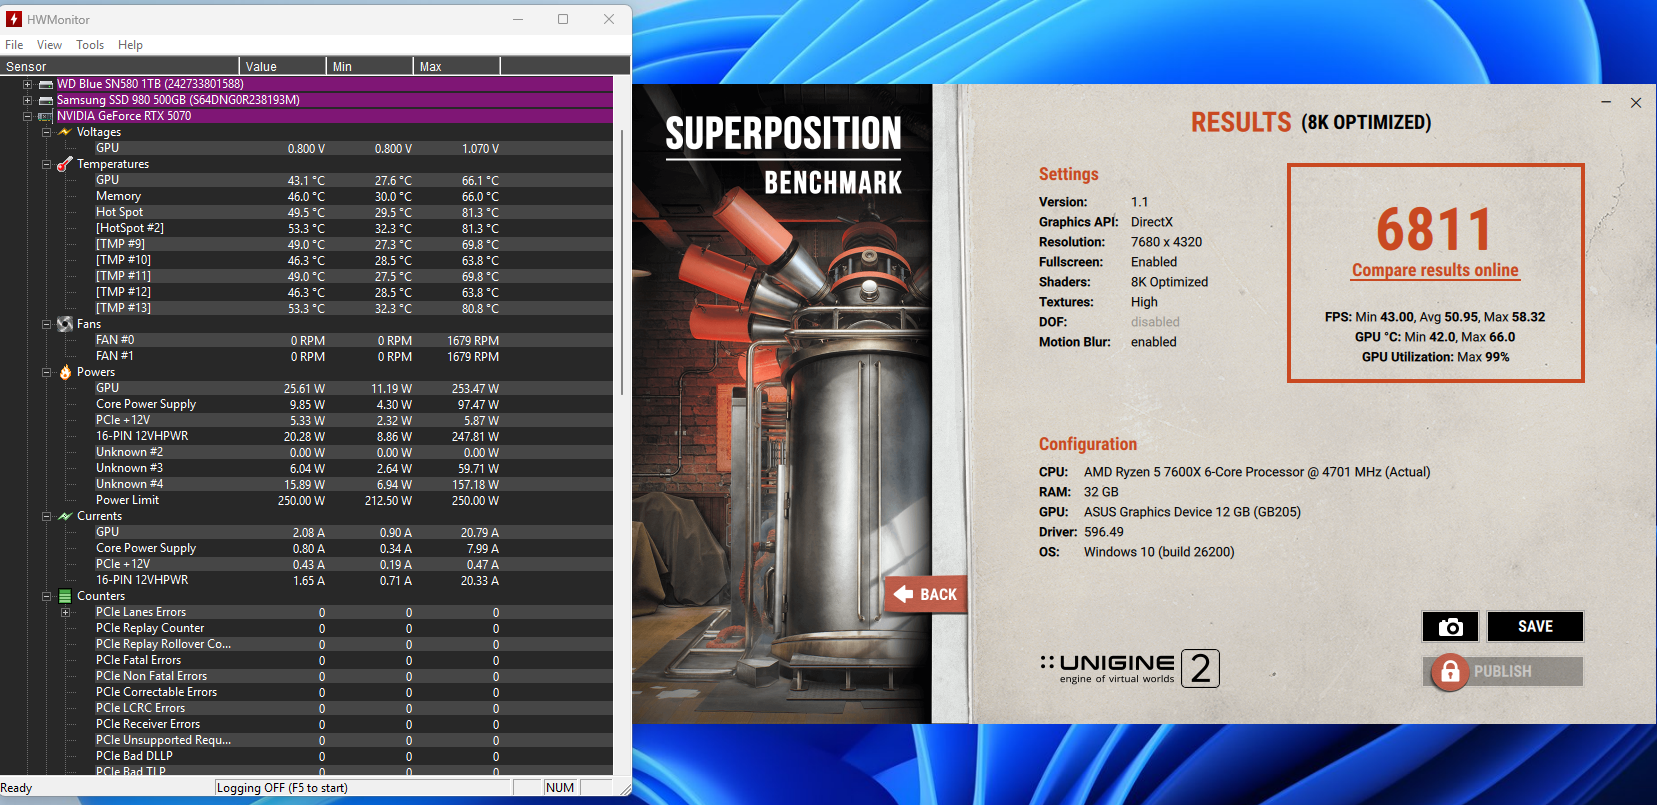Screen dimensions: 1657x805
Task: Click the Currents category icon
Action: coord(65,516)
